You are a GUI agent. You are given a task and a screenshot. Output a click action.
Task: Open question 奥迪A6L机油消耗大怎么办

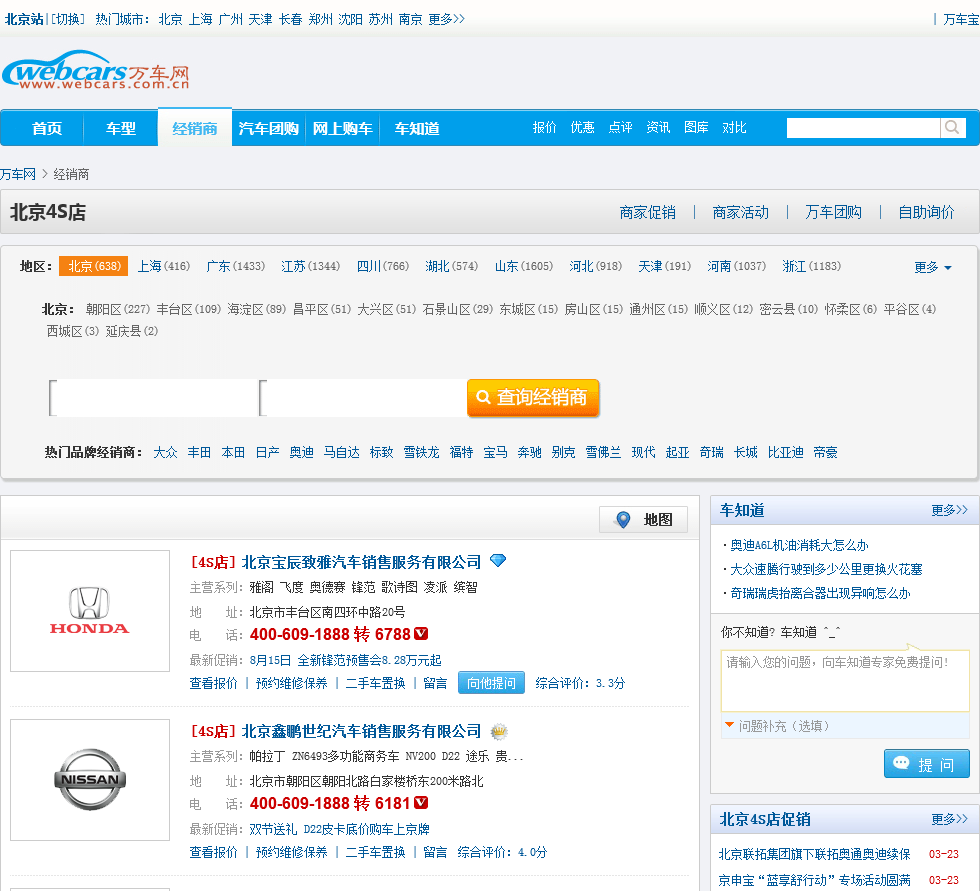799,545
